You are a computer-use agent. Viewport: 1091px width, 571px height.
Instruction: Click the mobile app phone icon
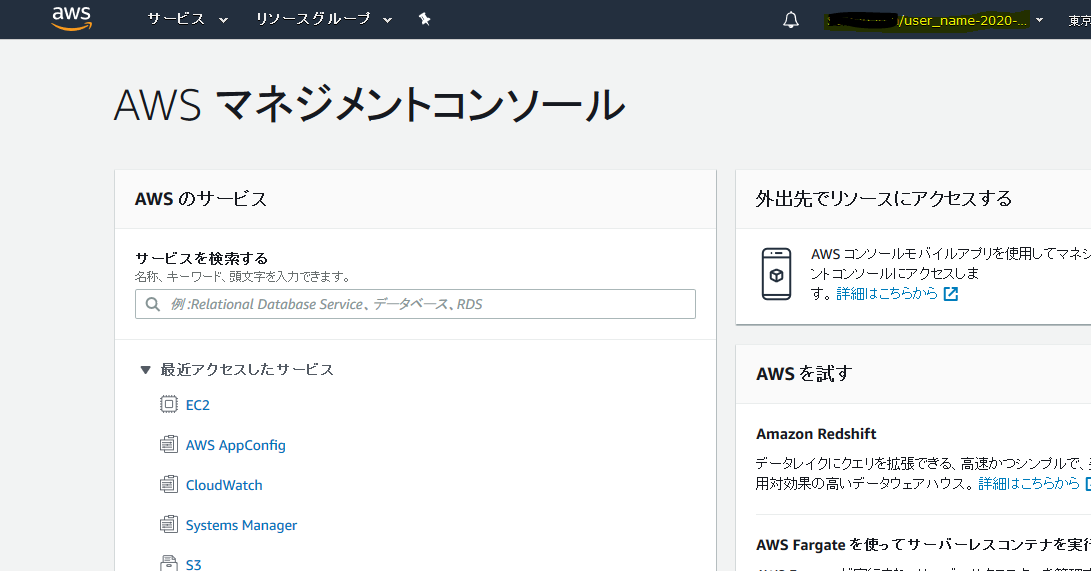777,274
